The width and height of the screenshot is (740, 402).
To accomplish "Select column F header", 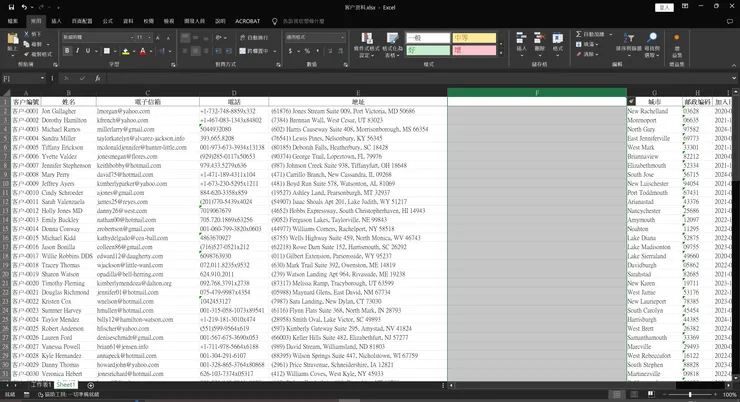I will 537,92.
